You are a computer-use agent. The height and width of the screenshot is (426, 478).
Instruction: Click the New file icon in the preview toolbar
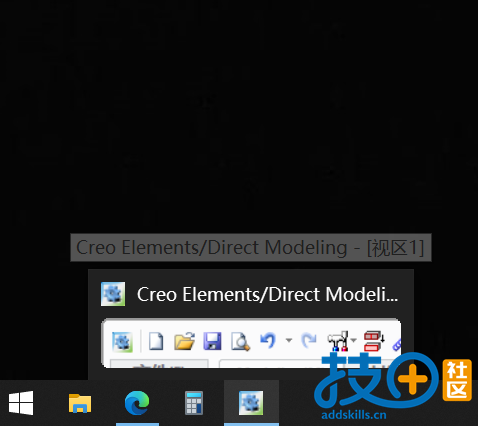pyautogui.click(x=156, y=341)
